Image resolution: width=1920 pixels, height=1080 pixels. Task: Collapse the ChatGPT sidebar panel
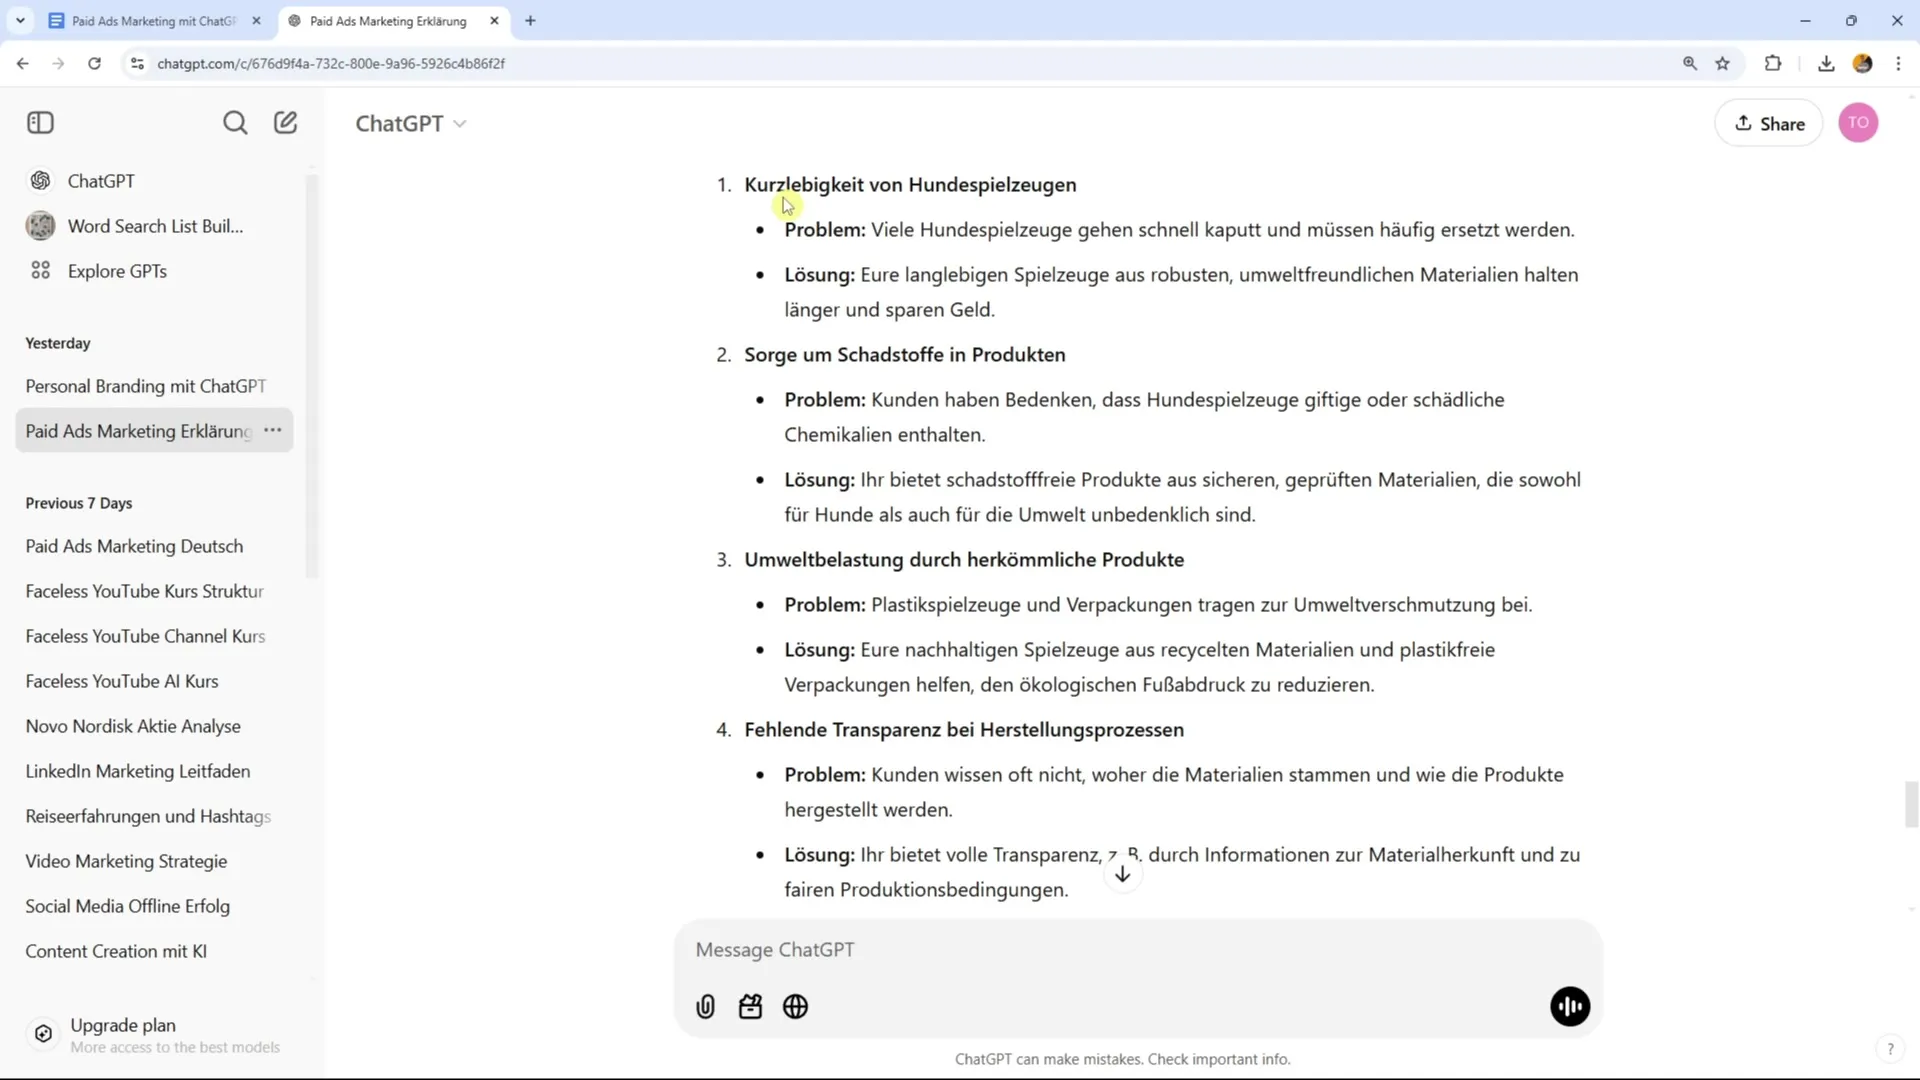[x=40, y=123]
